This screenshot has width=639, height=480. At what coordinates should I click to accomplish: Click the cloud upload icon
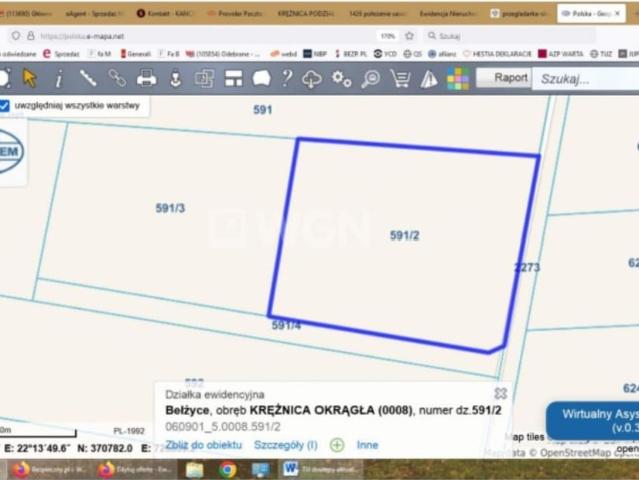pyautogui.click(x=312, y=78)
